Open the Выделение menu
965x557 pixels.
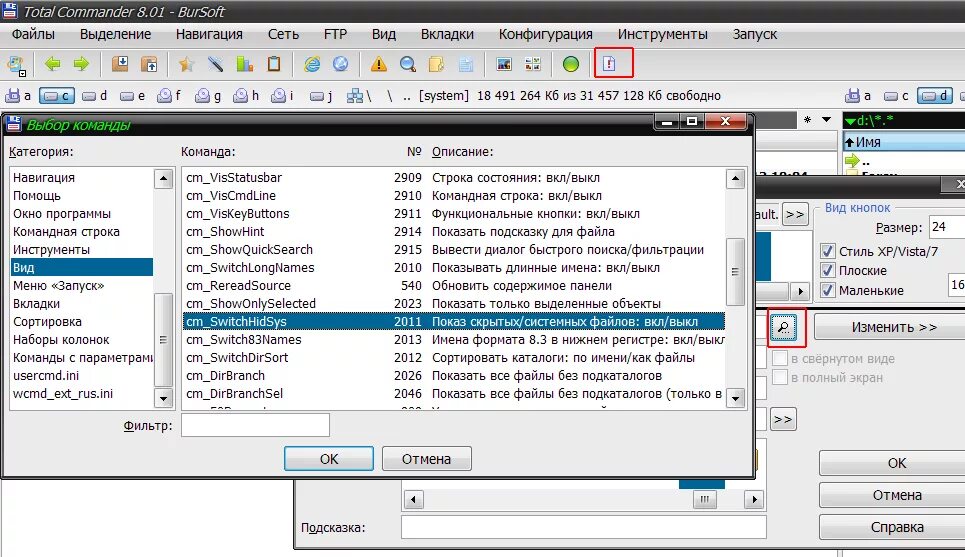pos(115,34)
